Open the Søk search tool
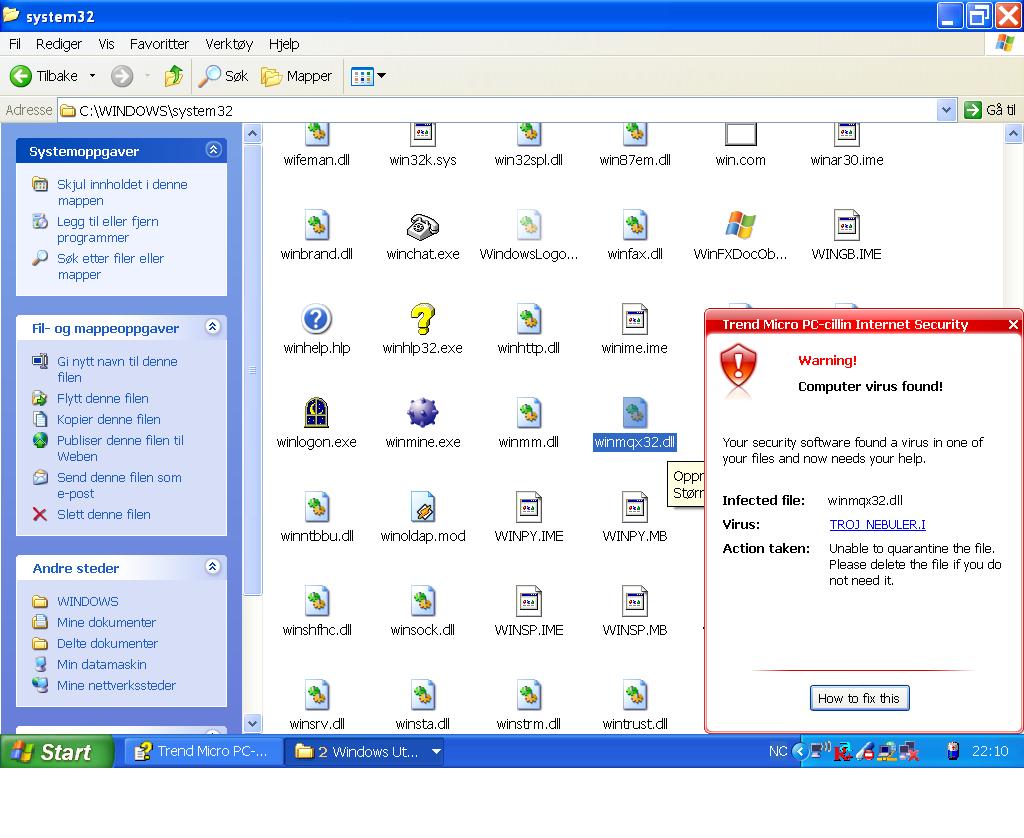The image size is (1024, 838). point(223,76)
